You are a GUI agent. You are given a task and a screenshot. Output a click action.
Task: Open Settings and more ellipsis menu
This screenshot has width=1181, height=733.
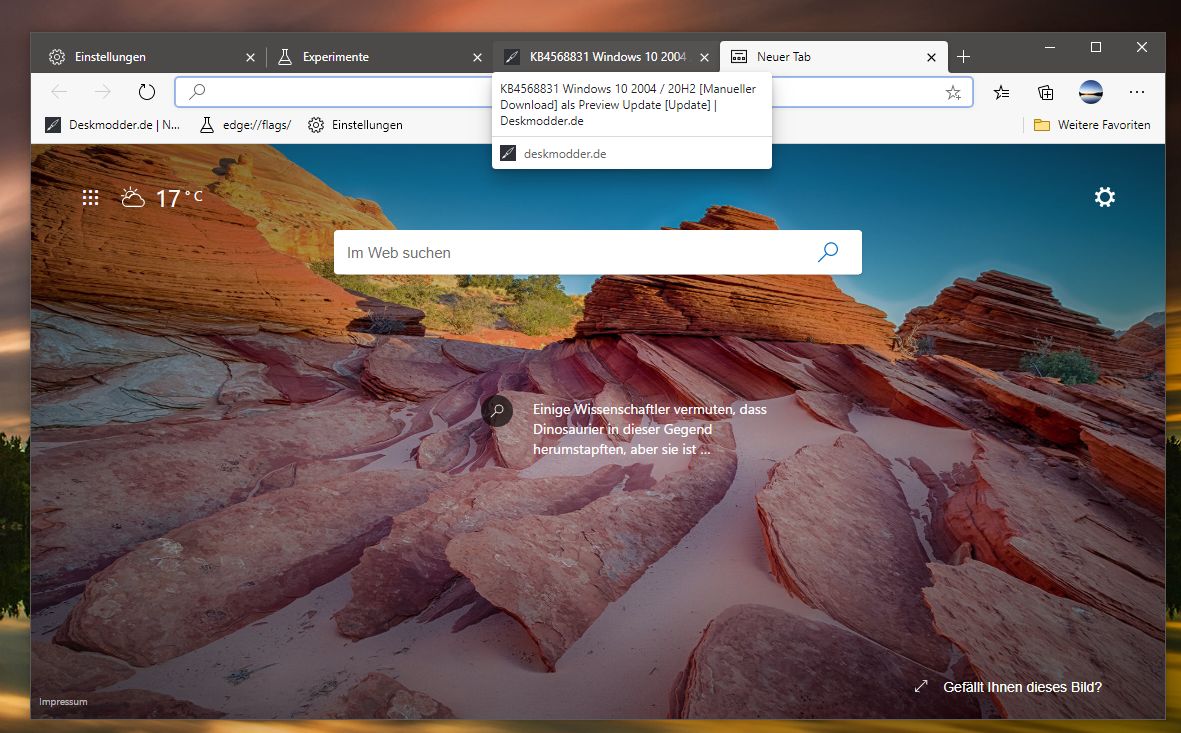click(x=1137, y=93)
